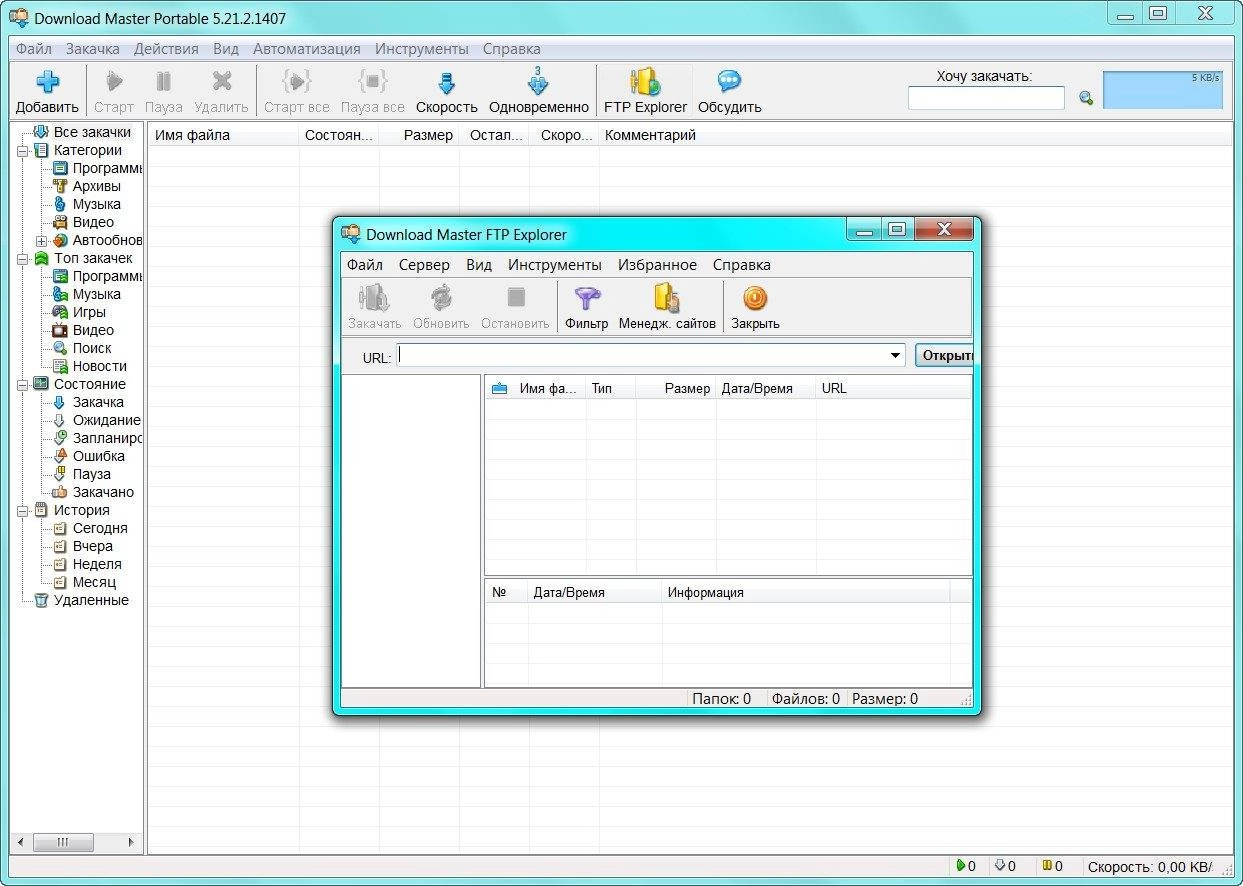Screen dimensions: 1243x886
Task: Select Сегодня under История
Action: tap(100, 528)
